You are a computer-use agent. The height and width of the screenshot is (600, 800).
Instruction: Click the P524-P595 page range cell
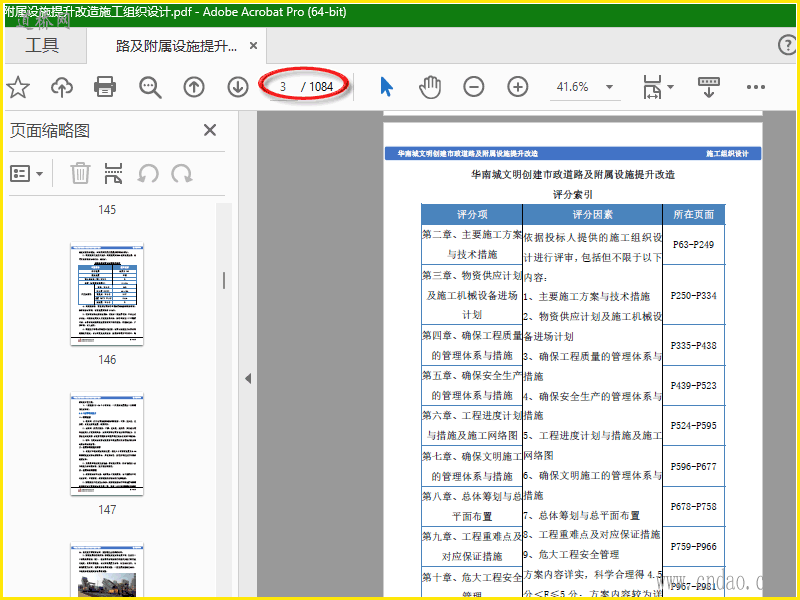(693, 426)
